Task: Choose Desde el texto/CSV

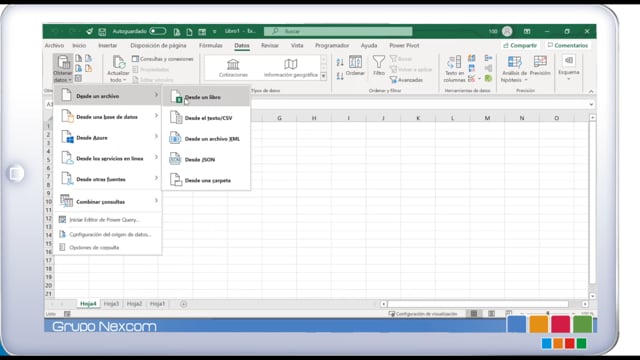Action: tap(206, 118)
